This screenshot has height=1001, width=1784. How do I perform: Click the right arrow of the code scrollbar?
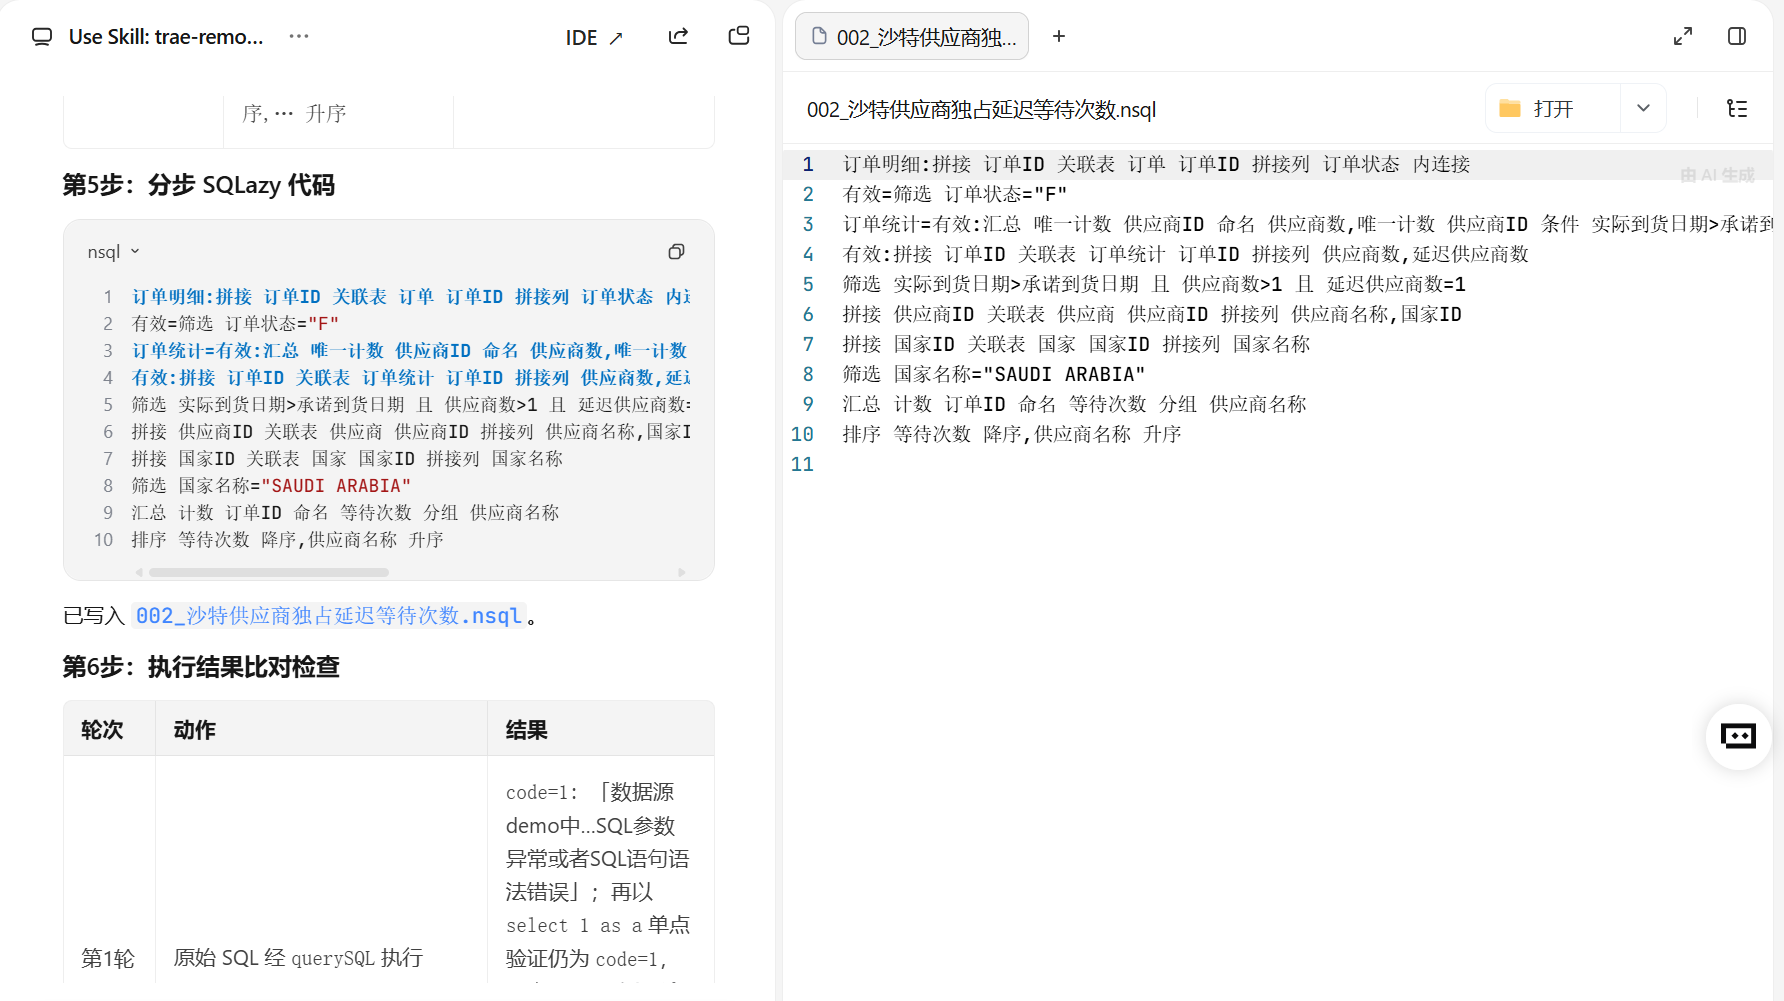(682, 573)
